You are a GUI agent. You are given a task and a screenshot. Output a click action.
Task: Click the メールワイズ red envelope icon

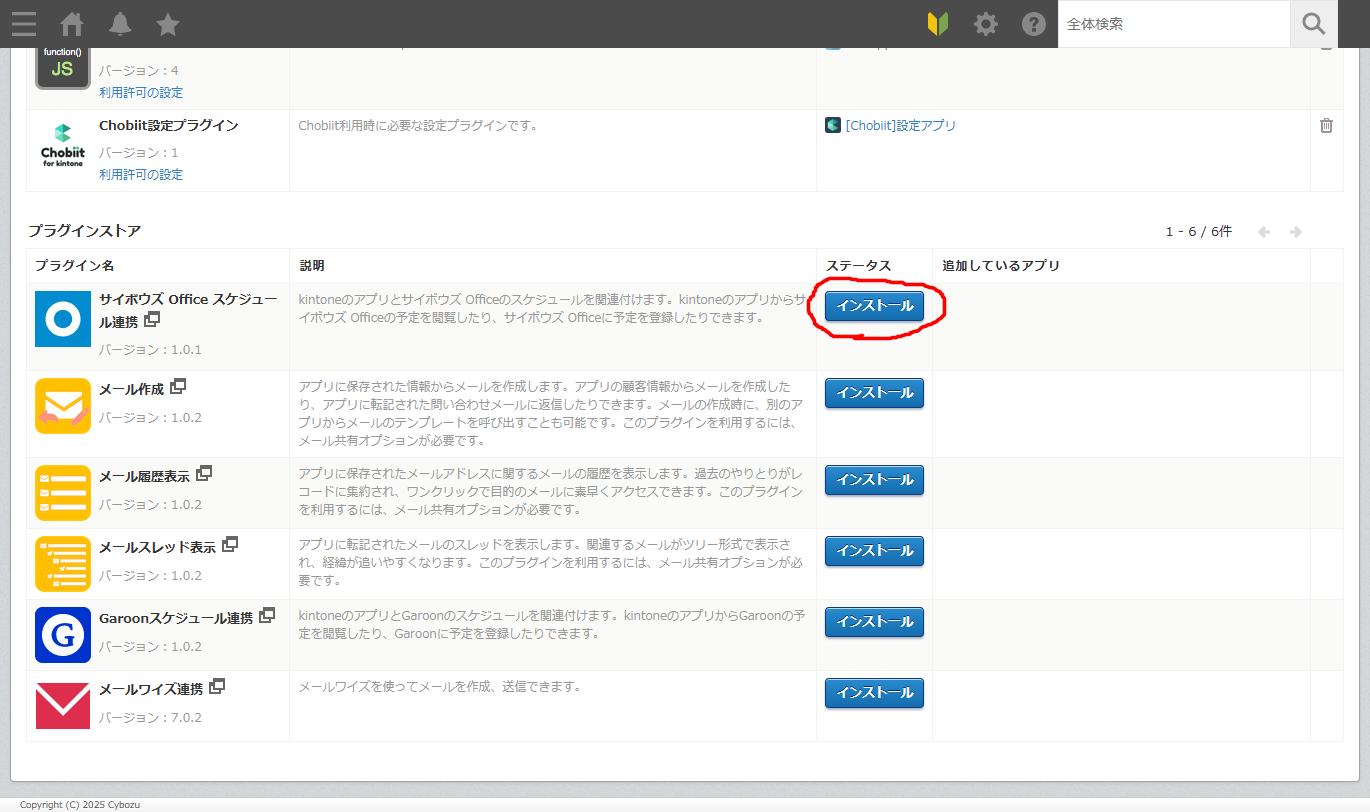[x=63, y=706]
